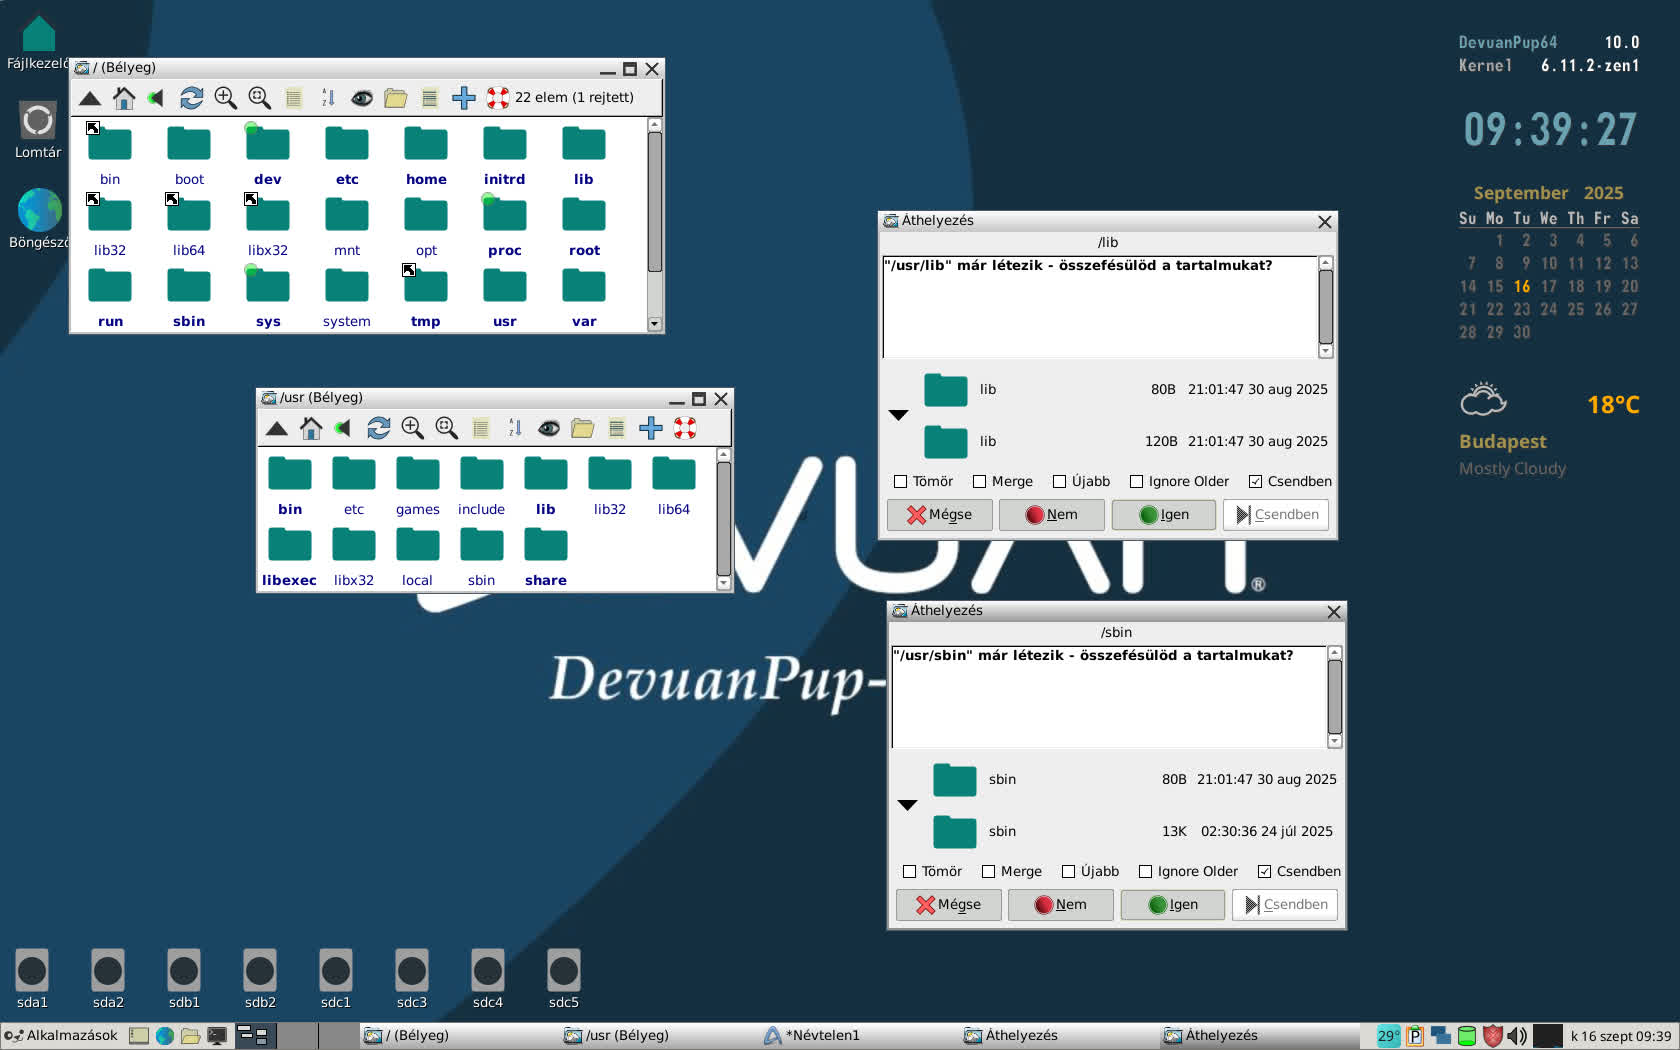Enable Merge checkbox in /lib dialog
Viewport: 1680px width, 1050px height.
coord(979,481)
